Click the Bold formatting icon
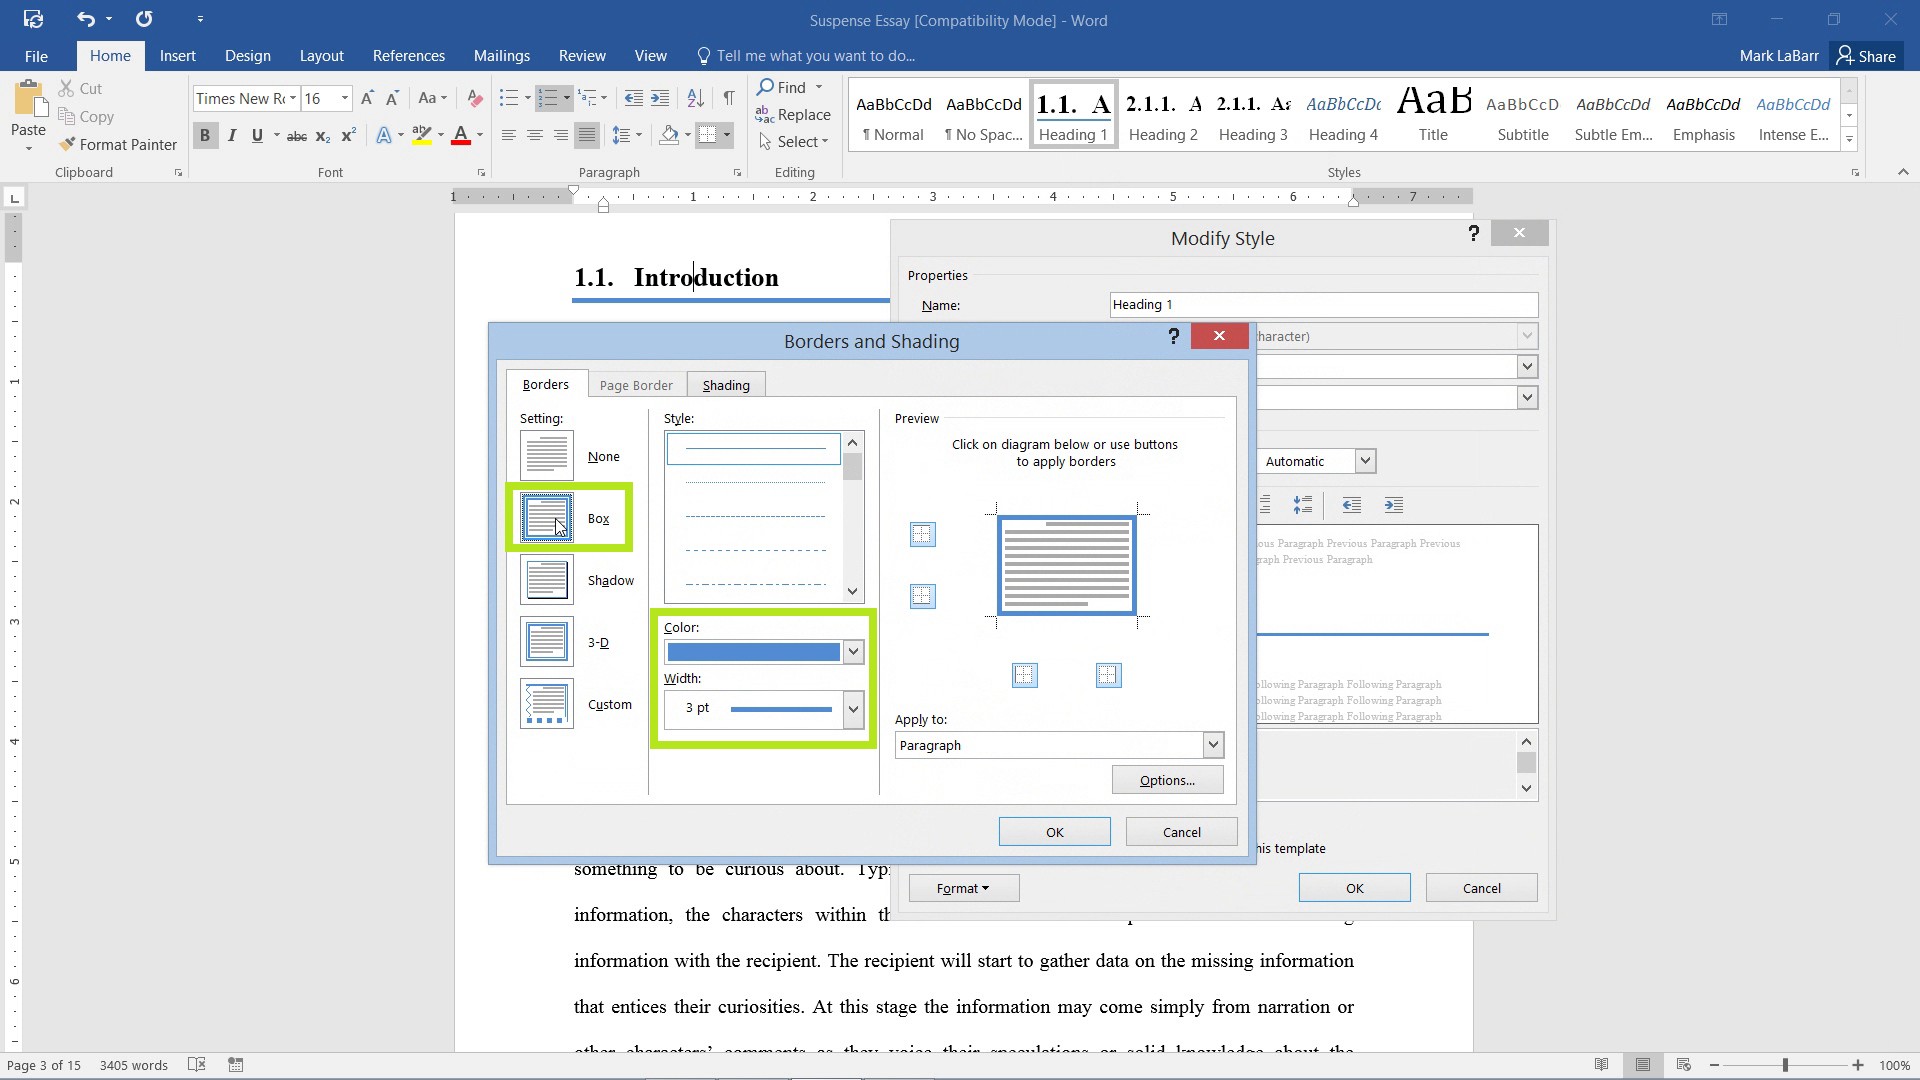 pos(203,136)
